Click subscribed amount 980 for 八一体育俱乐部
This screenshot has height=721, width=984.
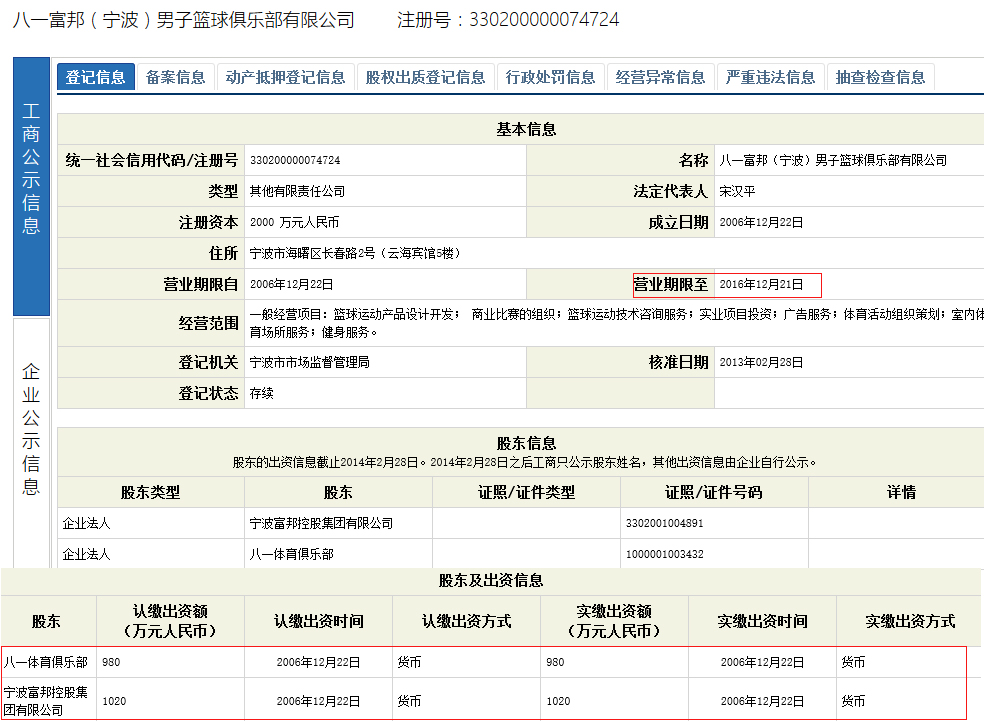click(x=111, y=662)
